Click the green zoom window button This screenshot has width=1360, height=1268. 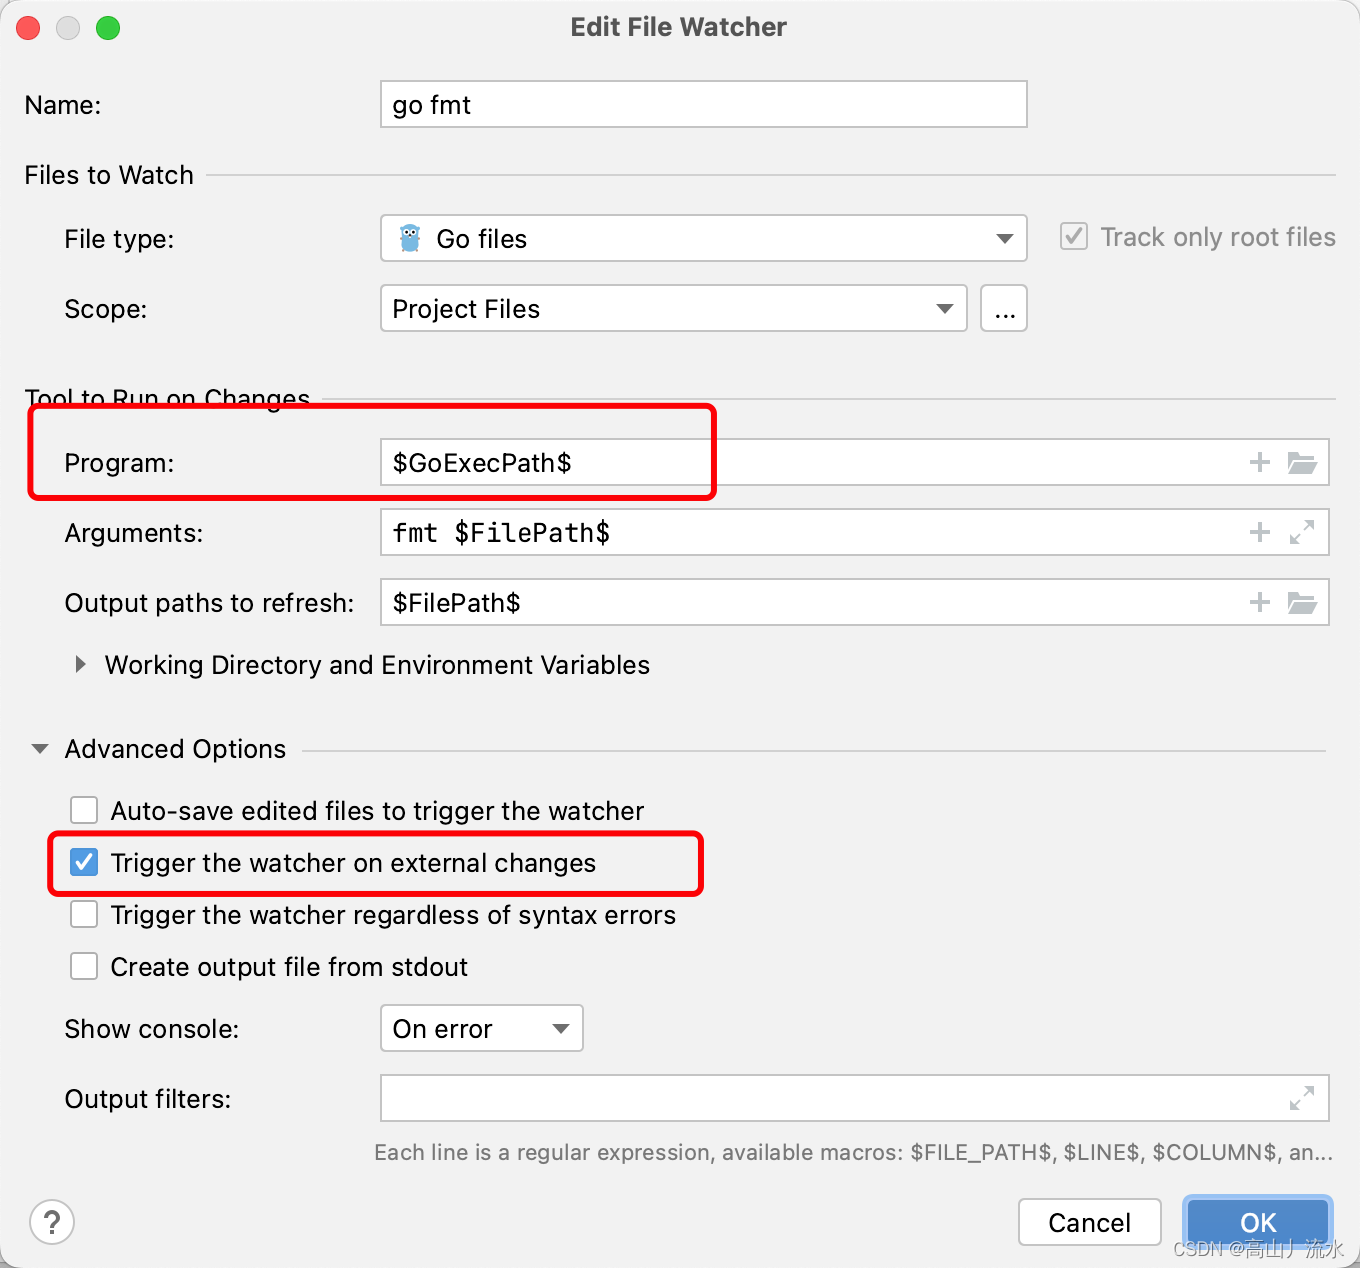108,28
